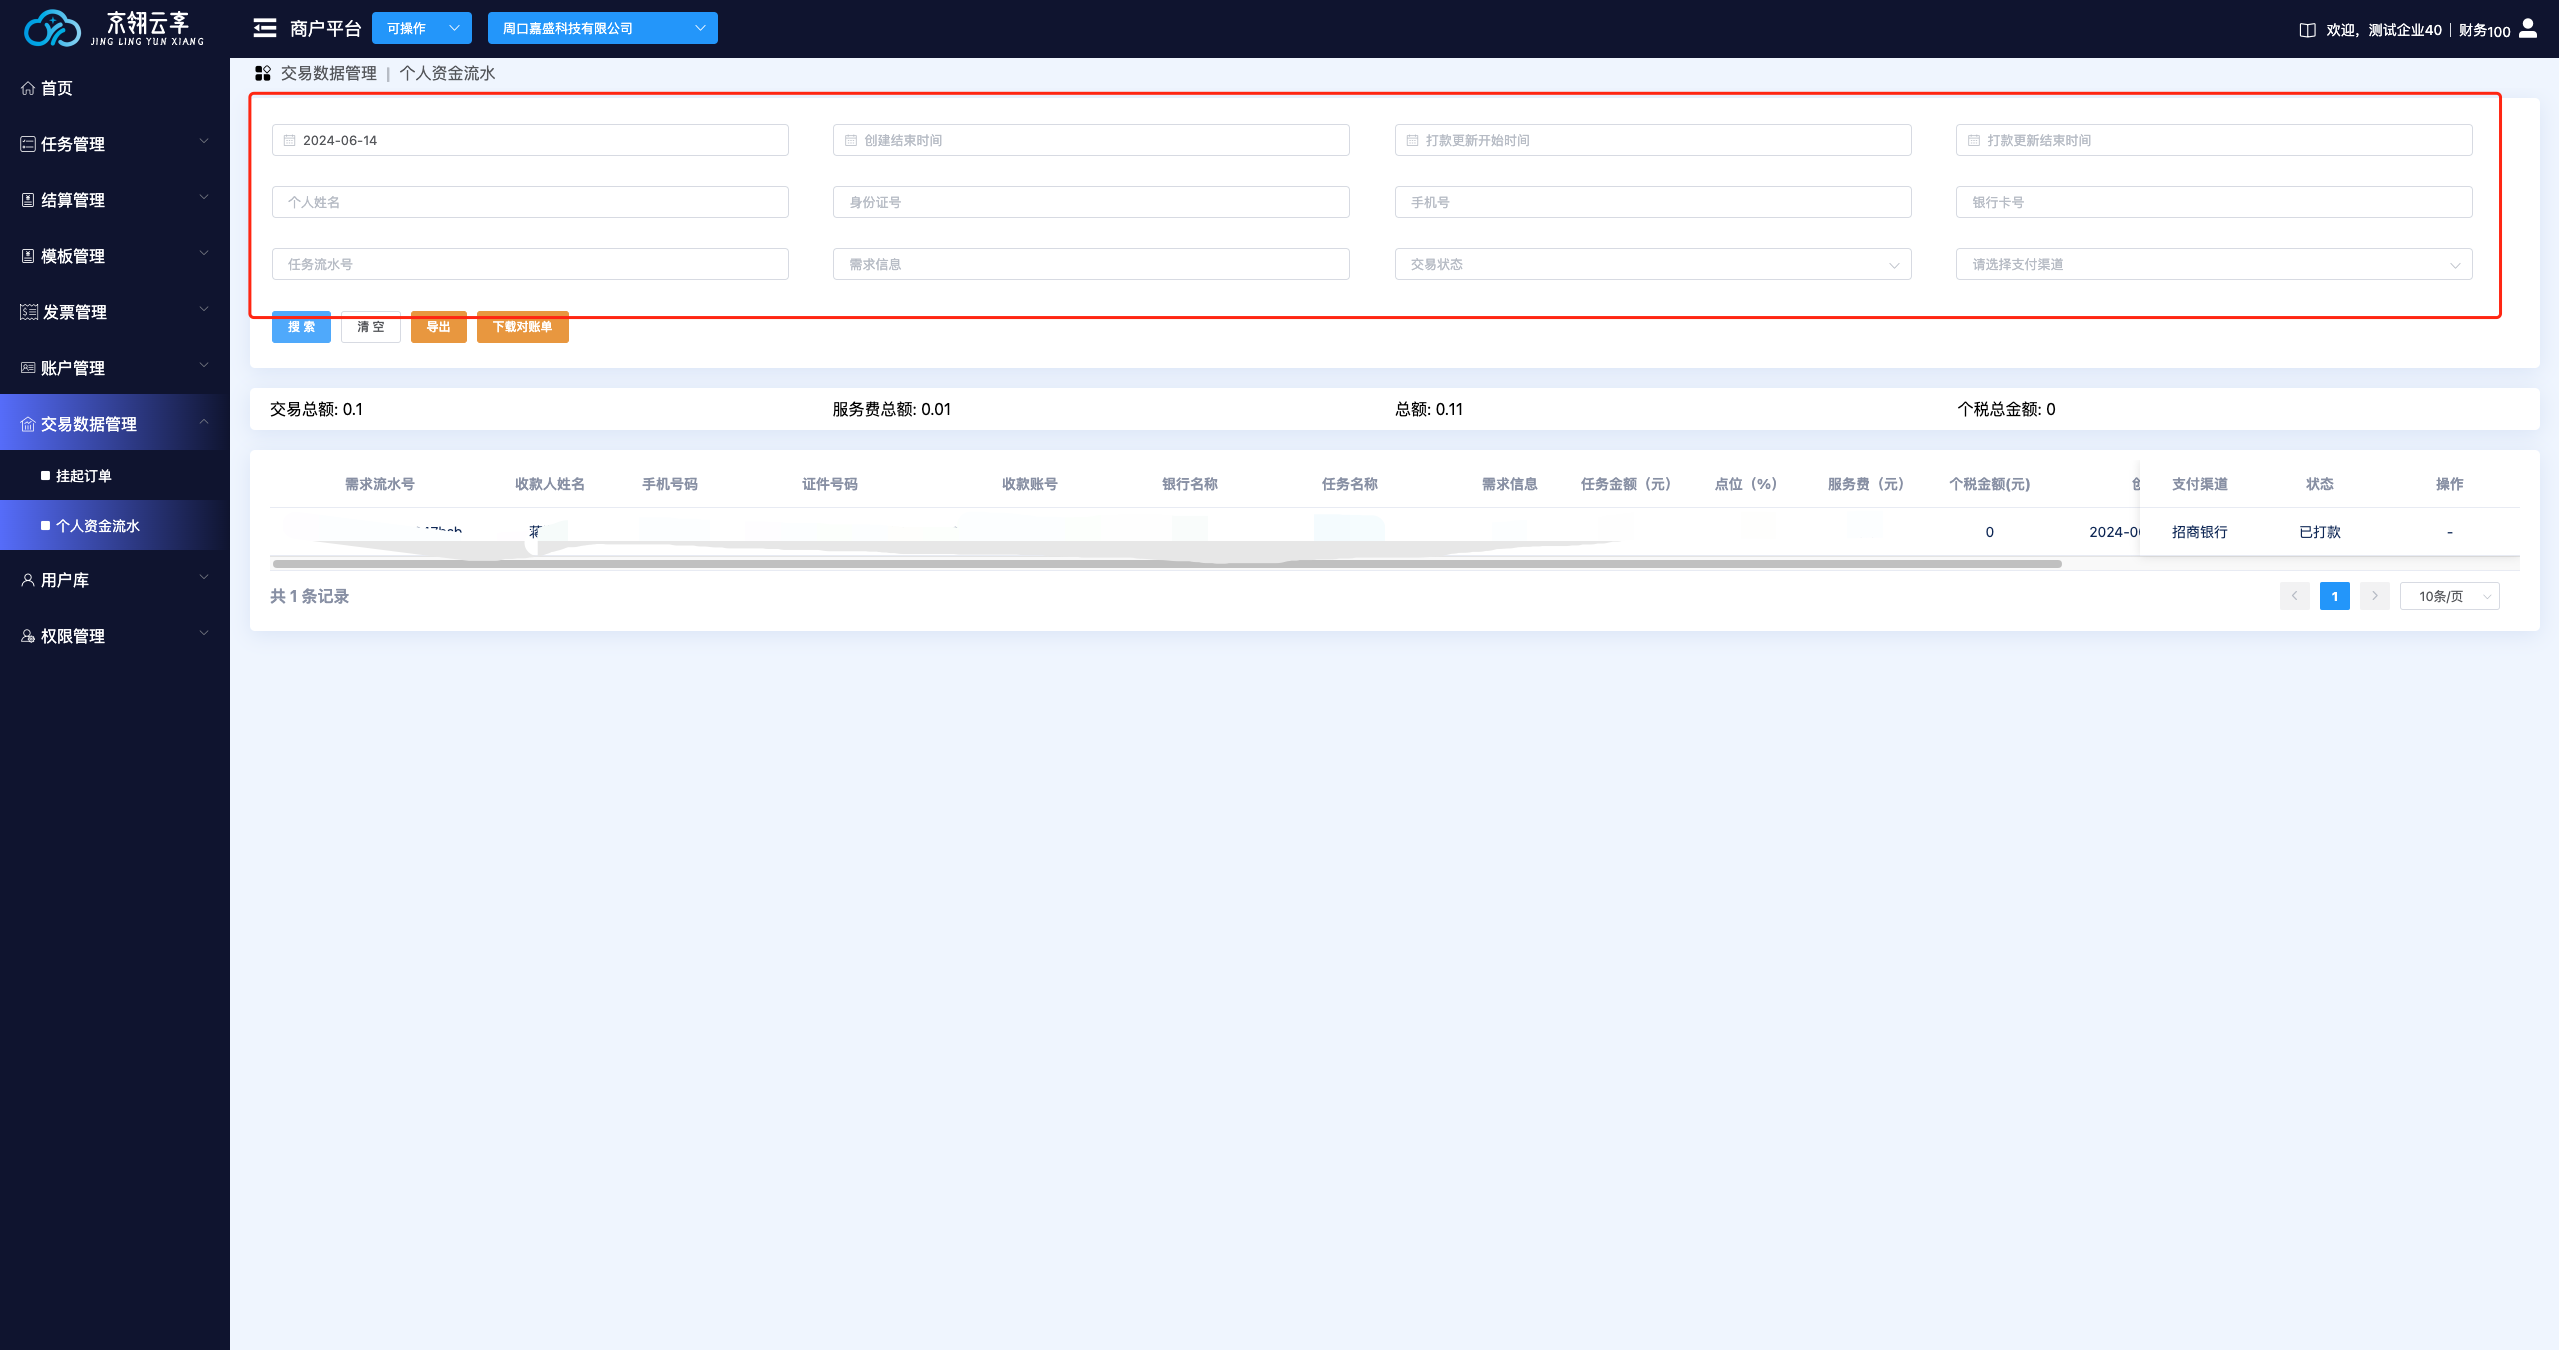This screenshot has height=1350, width=2559.
Task: Click calendar icon in 2024-06-14 date field
Action: click(x=289, y=140)
